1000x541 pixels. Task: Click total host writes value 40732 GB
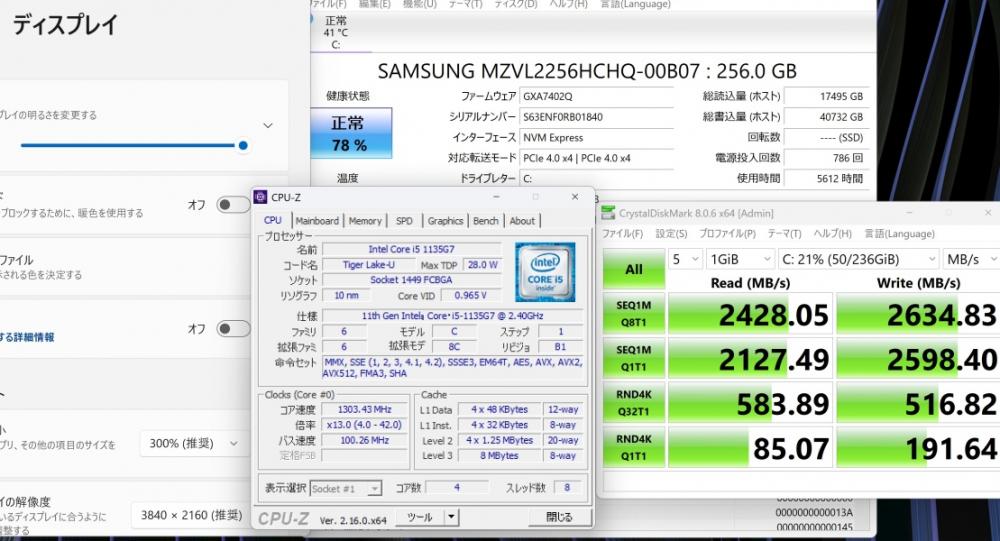pos(825,117)
